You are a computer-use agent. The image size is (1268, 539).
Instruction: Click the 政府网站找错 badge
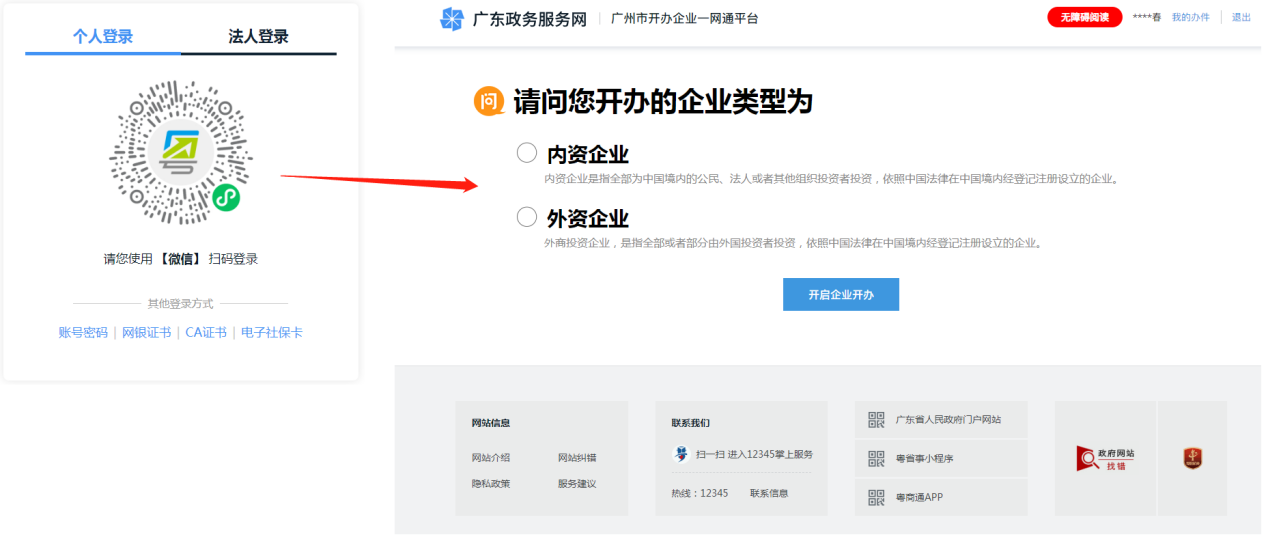(x=1105, y=458)
